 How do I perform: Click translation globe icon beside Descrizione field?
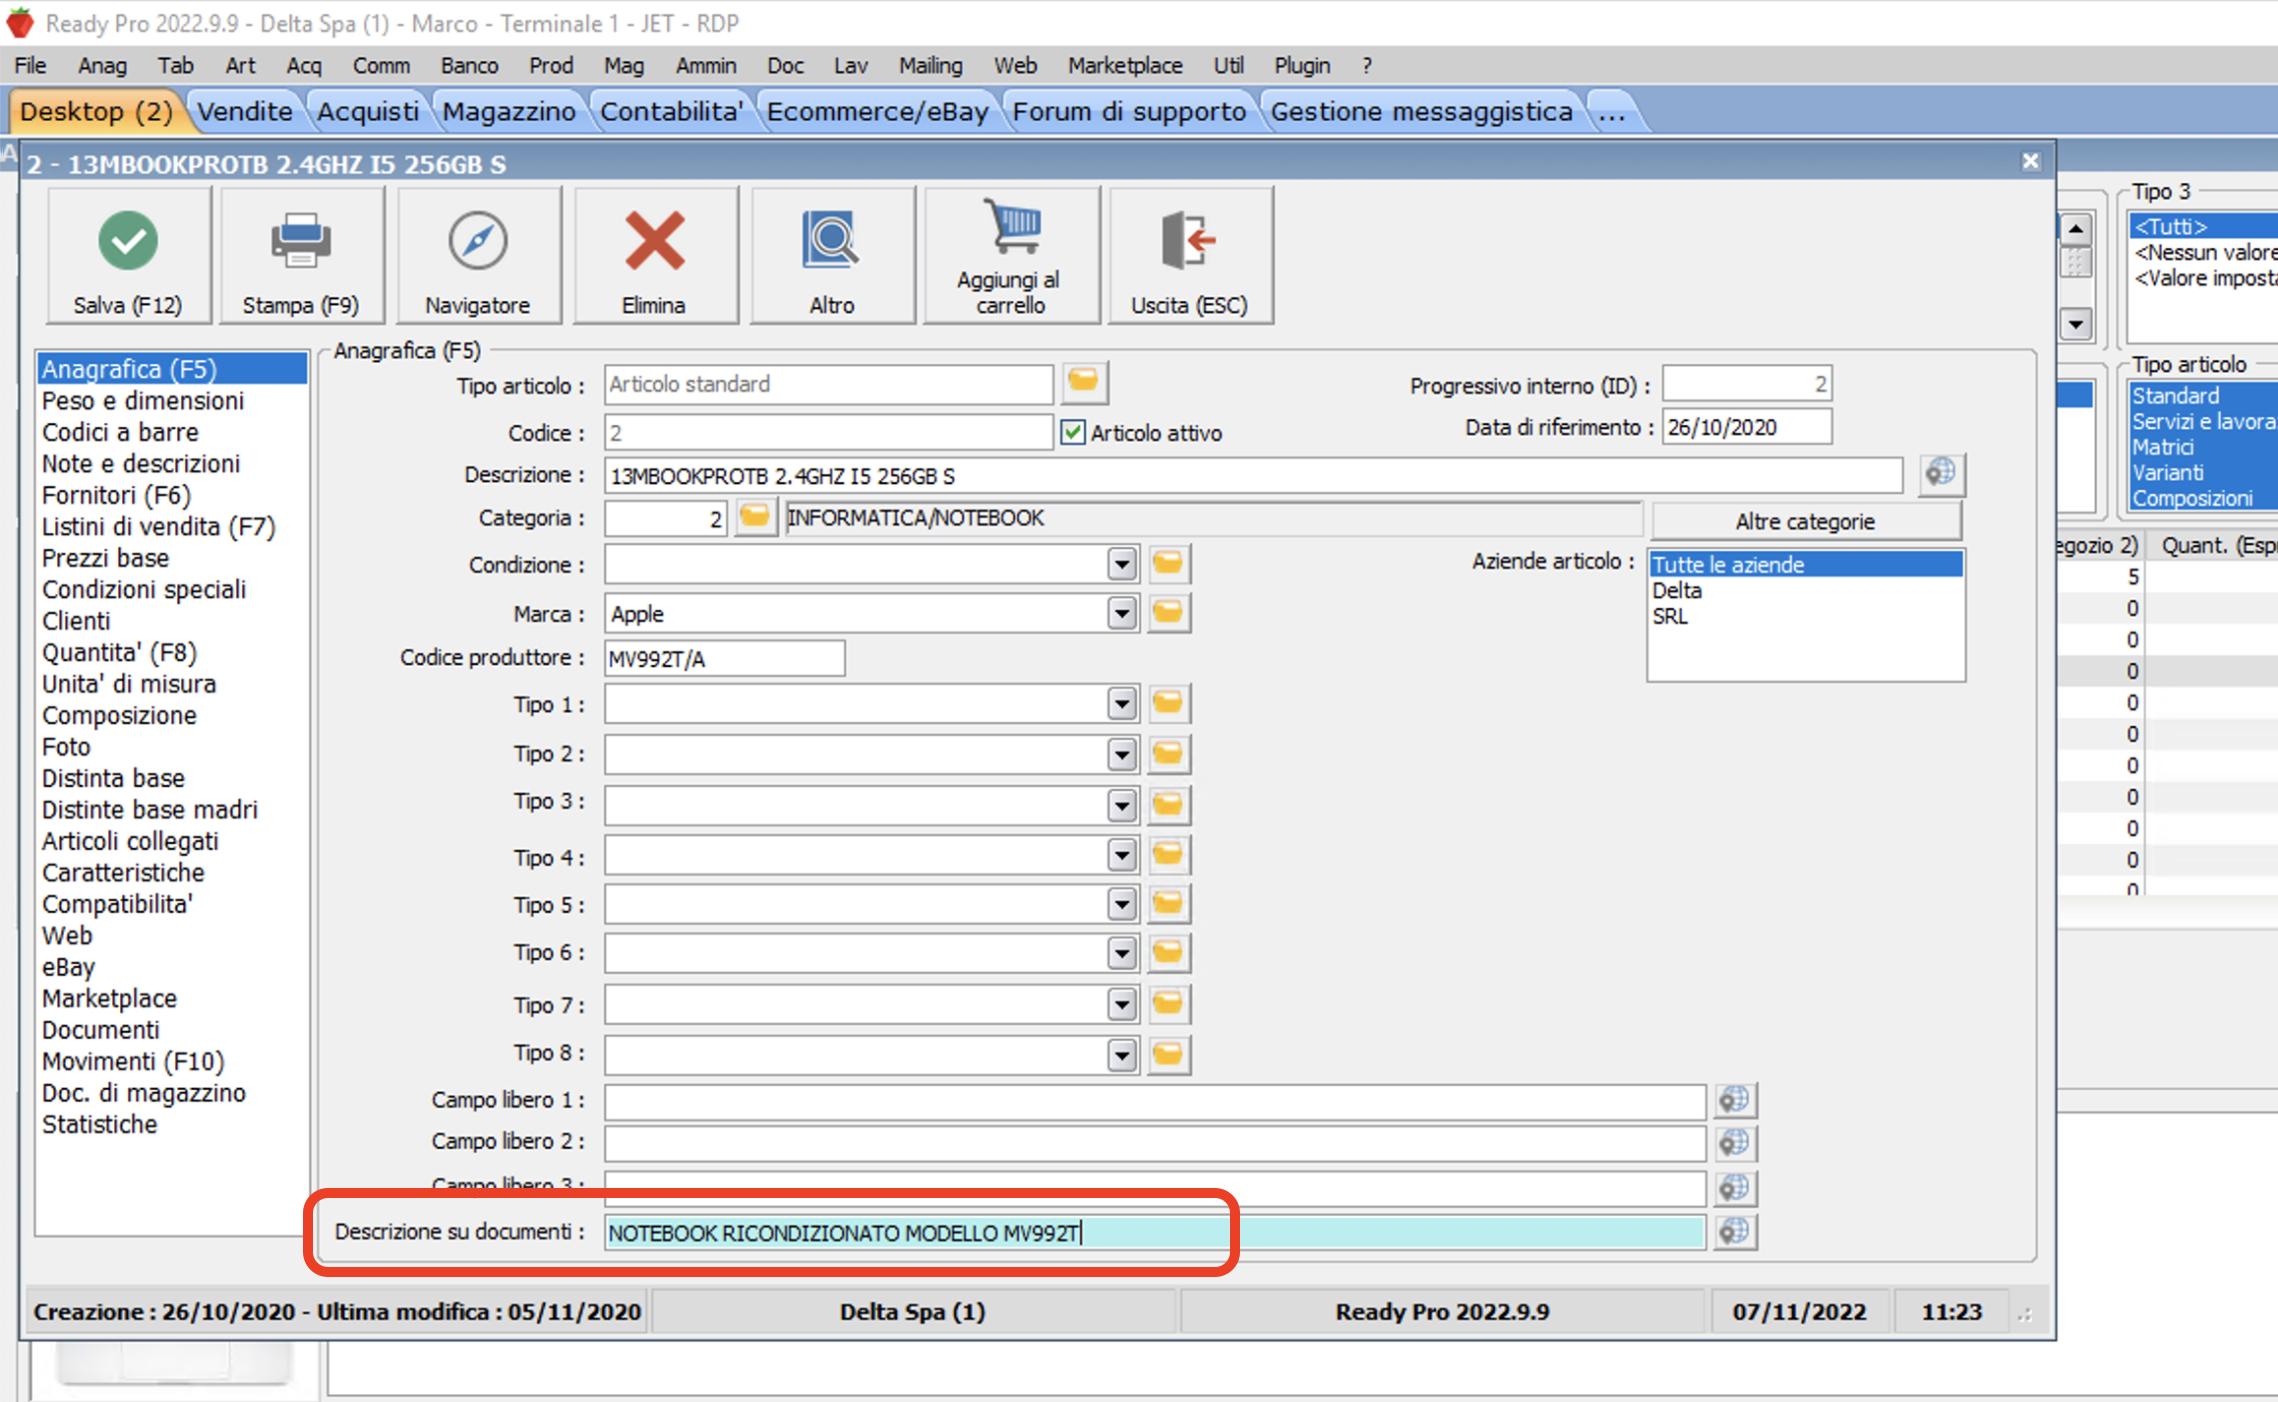click(x=1941, y=474)
